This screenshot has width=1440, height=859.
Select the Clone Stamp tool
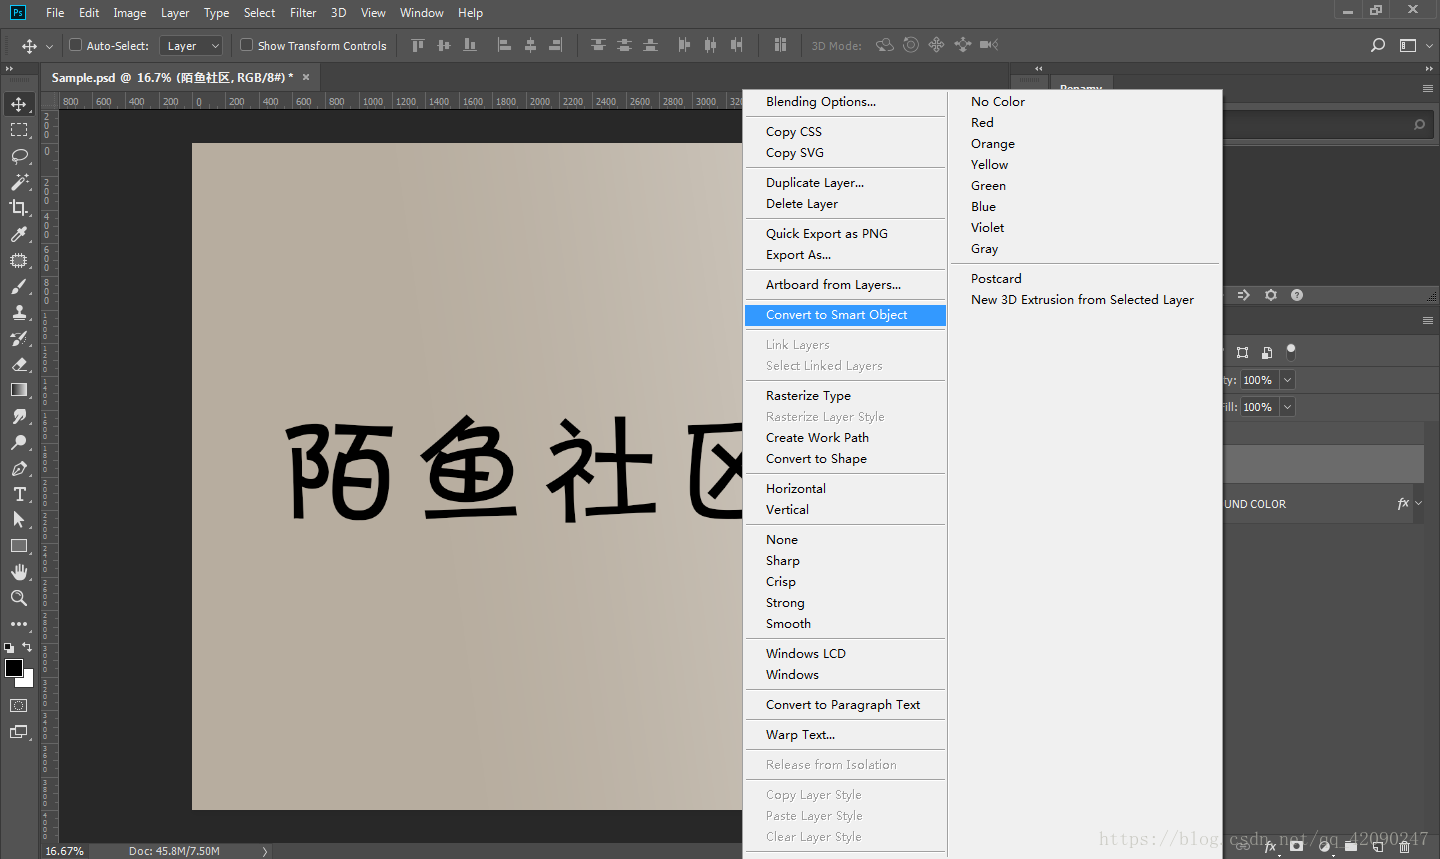(x=19, y=312)
